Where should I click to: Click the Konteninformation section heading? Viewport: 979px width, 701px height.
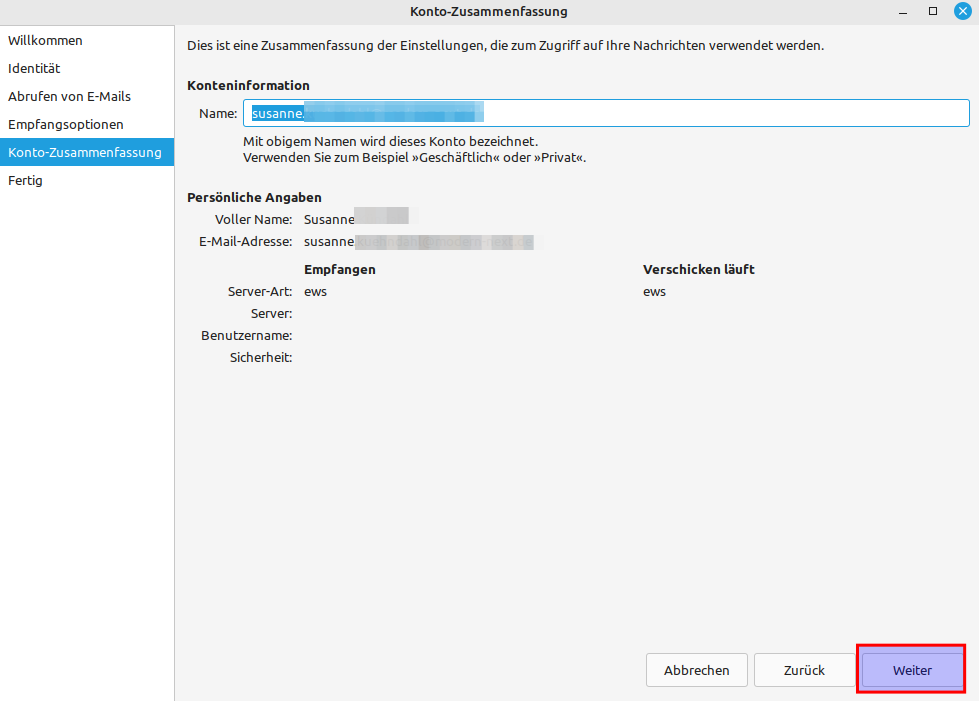pos(248,86)
